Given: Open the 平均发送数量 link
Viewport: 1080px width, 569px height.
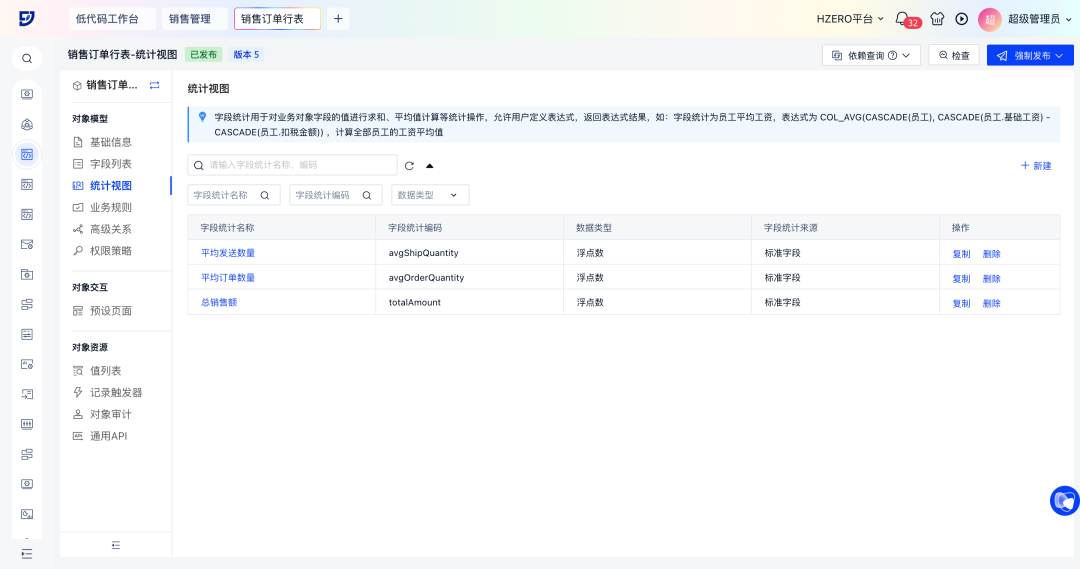Looking at the screenshot, I should [x=228, y=253].
